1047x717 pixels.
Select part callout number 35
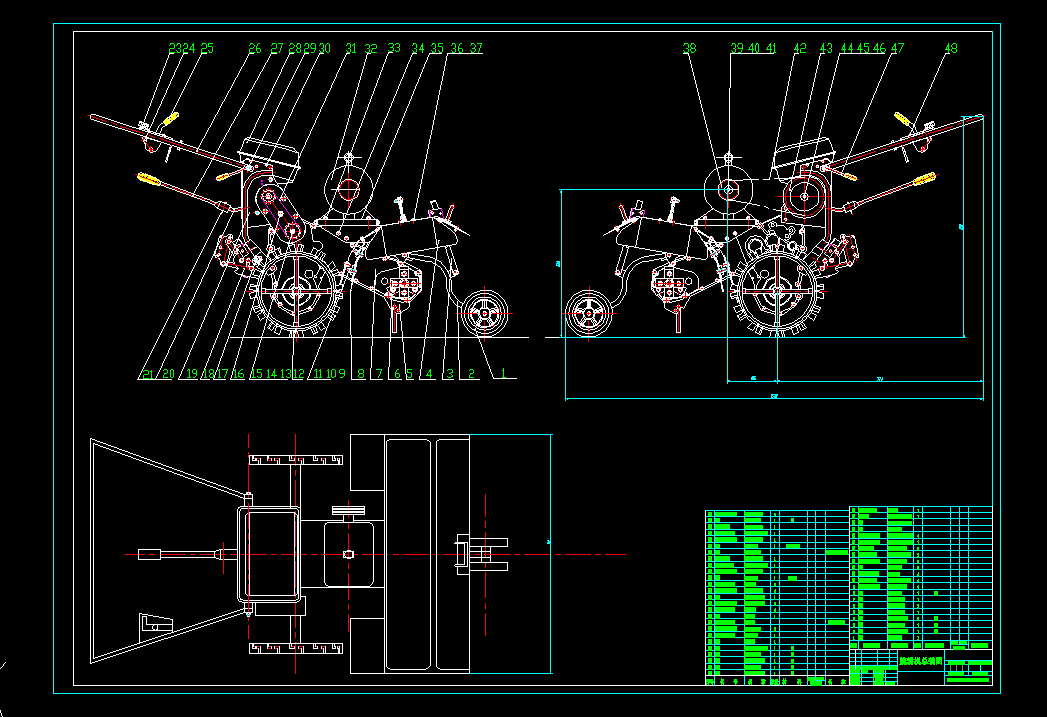coord(437,48)
